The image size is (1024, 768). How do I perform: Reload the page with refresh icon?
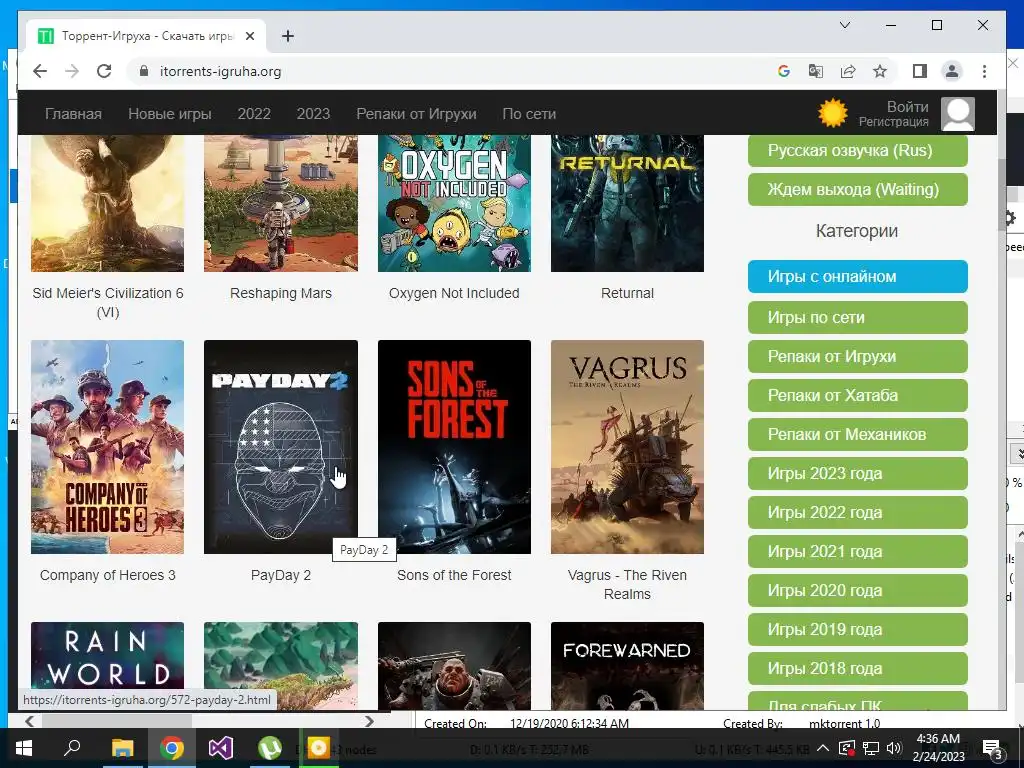(x=104, y=71)
